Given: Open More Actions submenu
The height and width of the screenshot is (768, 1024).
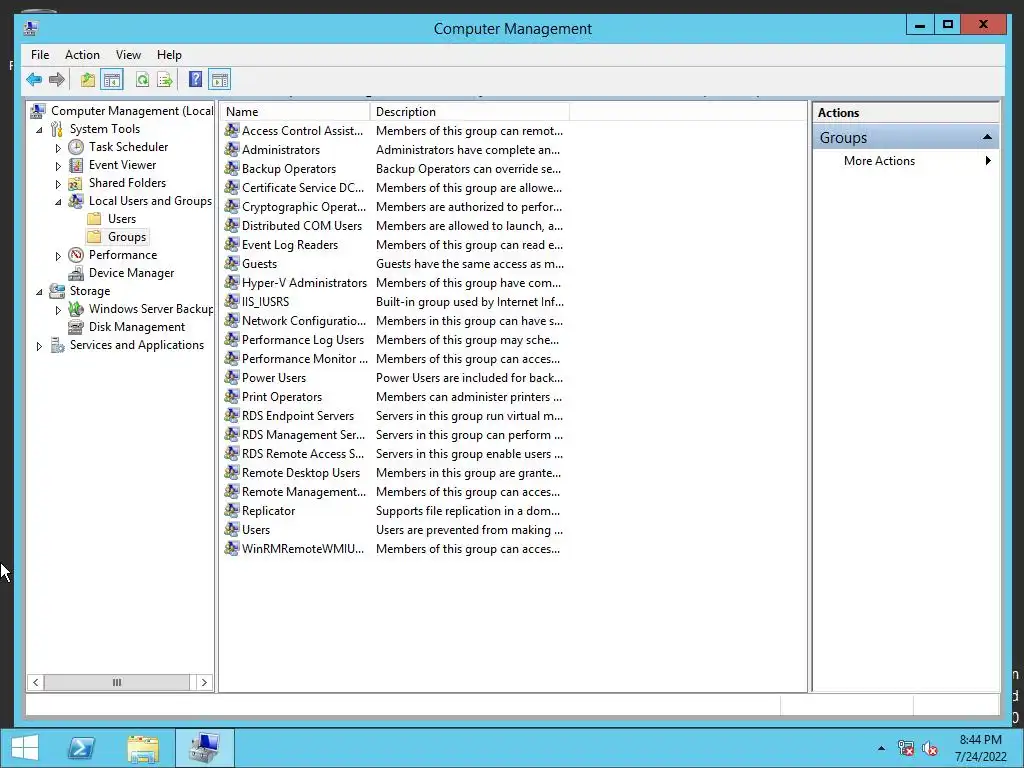Looking at the screenshot, I should [906, 161].
